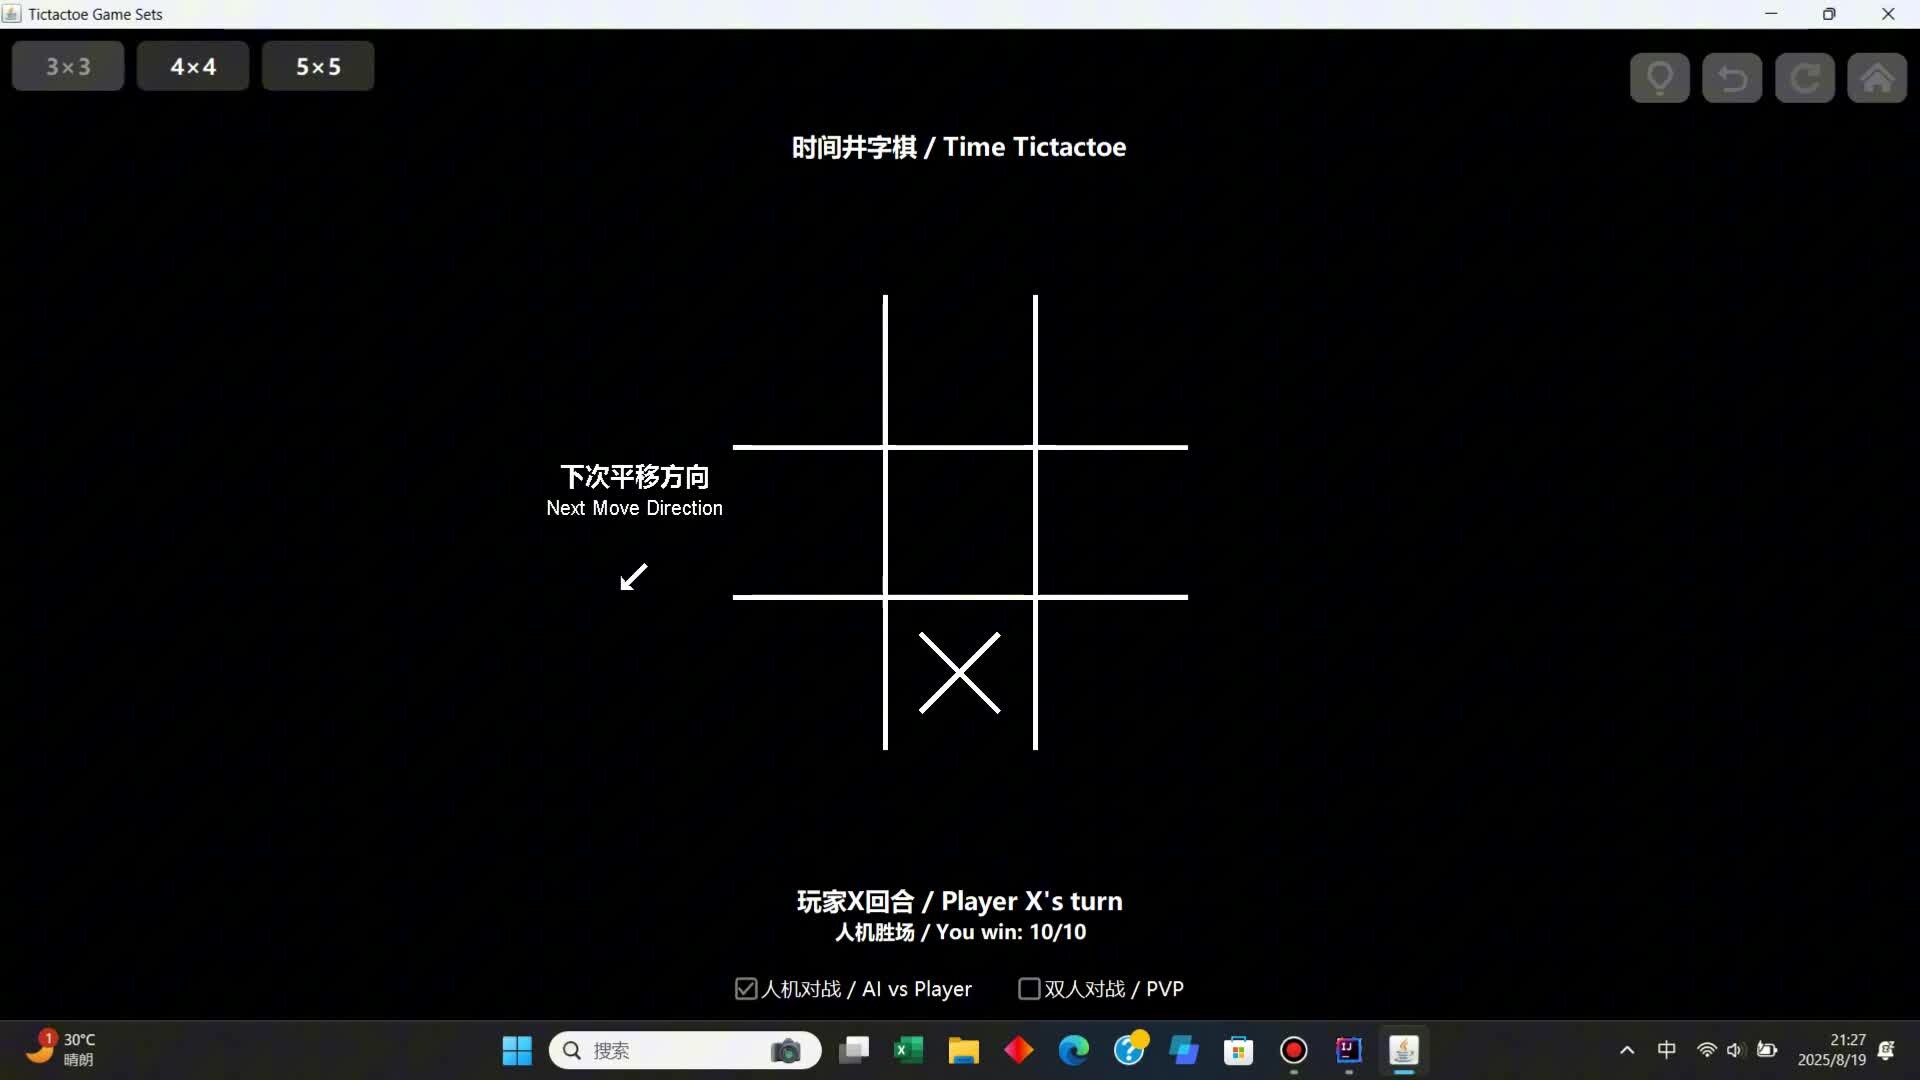Click Java app icon in taskbar
1920x1080 pixels.
pos(1404,1050)
